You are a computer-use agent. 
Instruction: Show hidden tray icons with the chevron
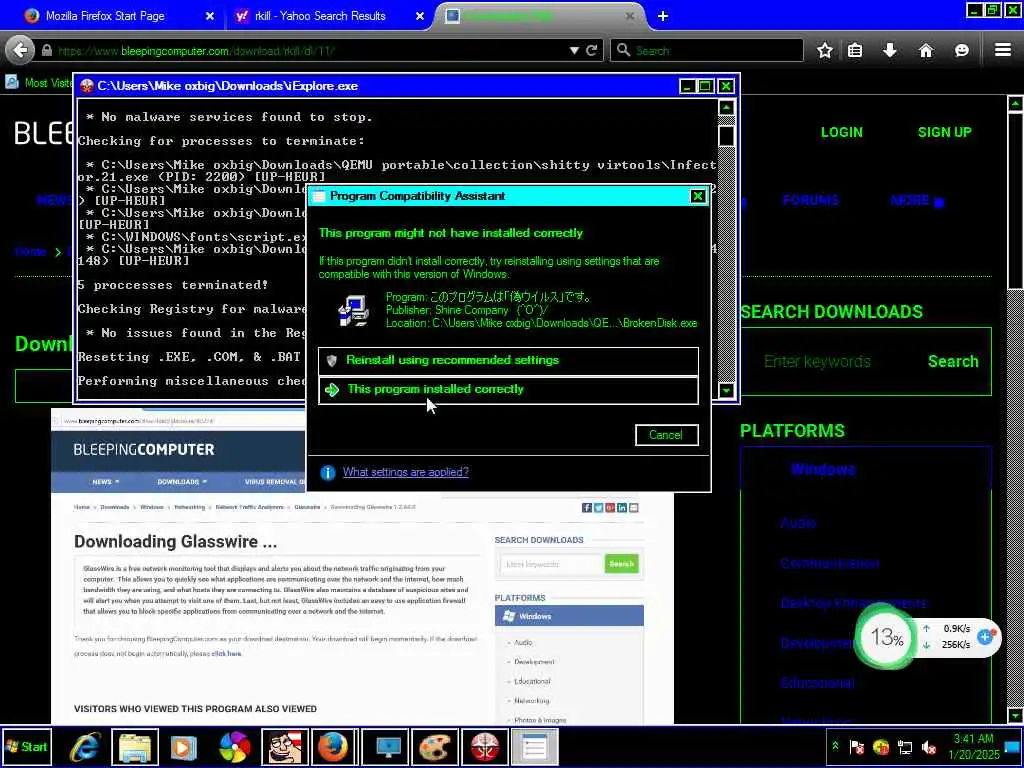835,746
